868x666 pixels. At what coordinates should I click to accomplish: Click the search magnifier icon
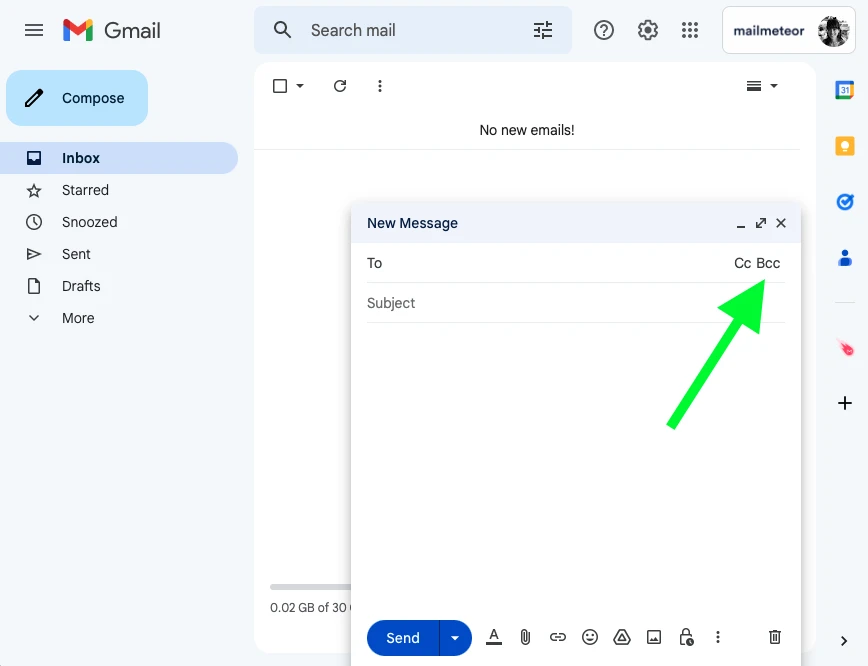click(x=282, y=30)
